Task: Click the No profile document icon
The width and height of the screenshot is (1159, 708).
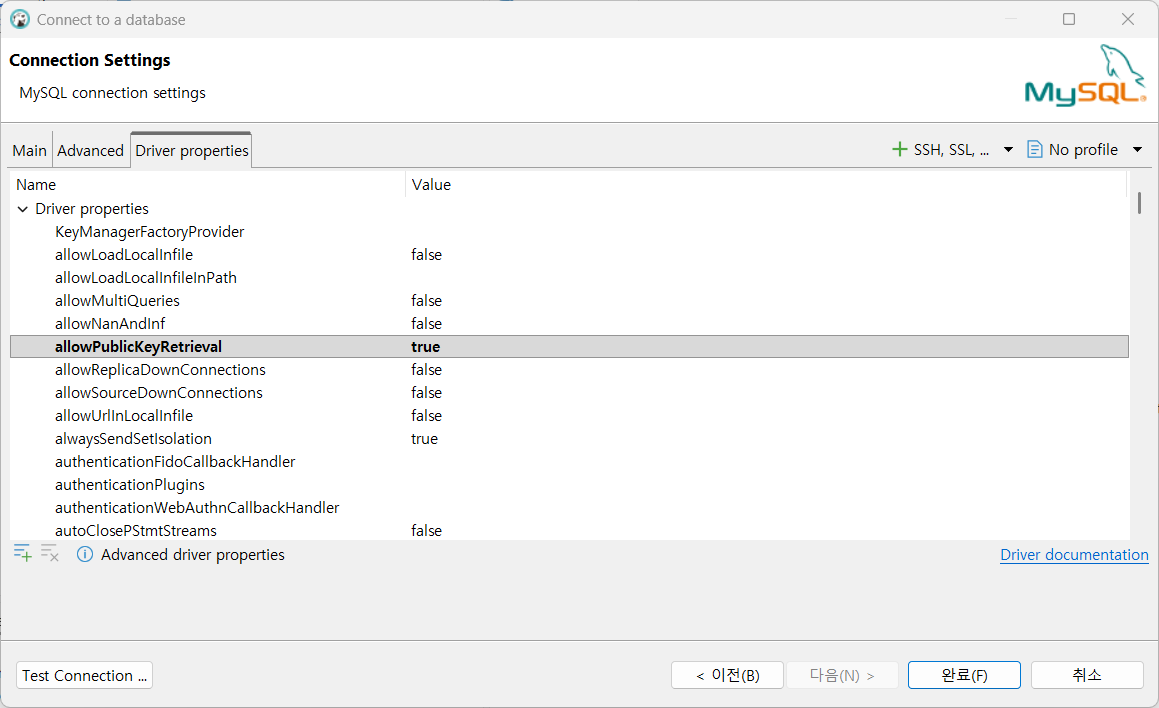Action: click(1034, 150)
